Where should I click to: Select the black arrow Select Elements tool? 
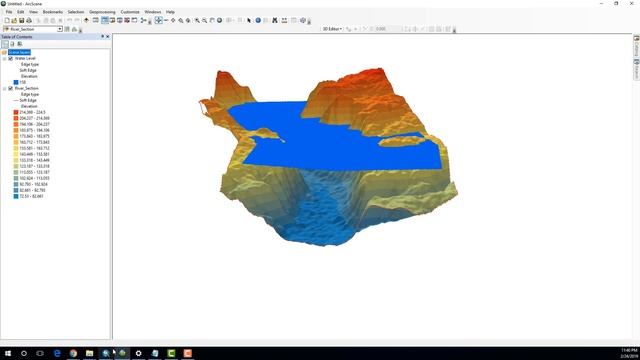[x=249, y=20]
